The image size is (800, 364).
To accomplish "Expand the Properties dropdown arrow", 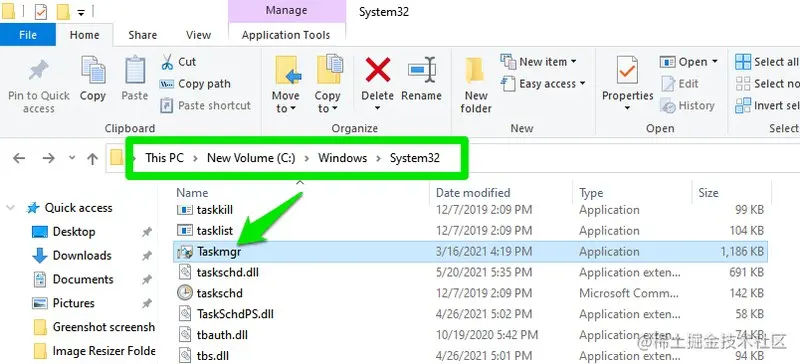I will click(x=627, y=108).
